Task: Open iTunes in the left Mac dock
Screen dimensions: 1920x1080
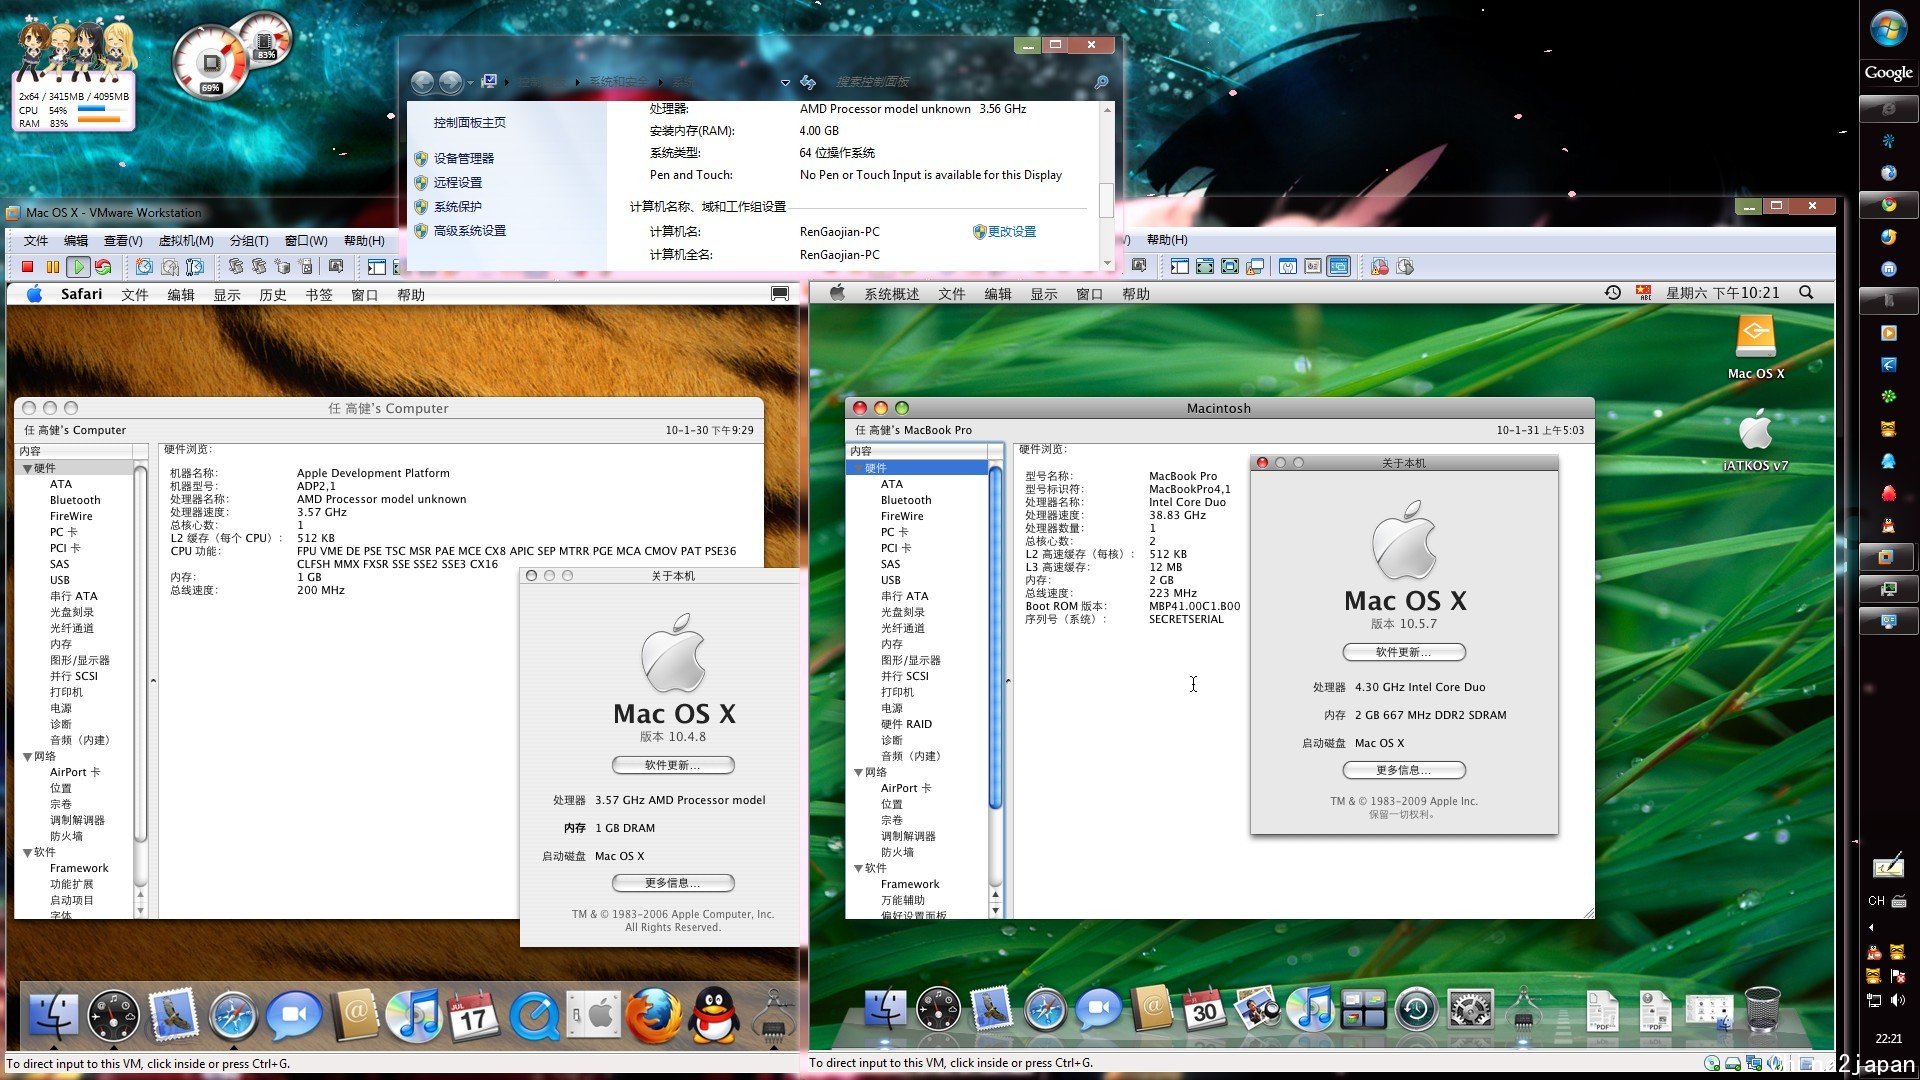Action: (413, 1016)
